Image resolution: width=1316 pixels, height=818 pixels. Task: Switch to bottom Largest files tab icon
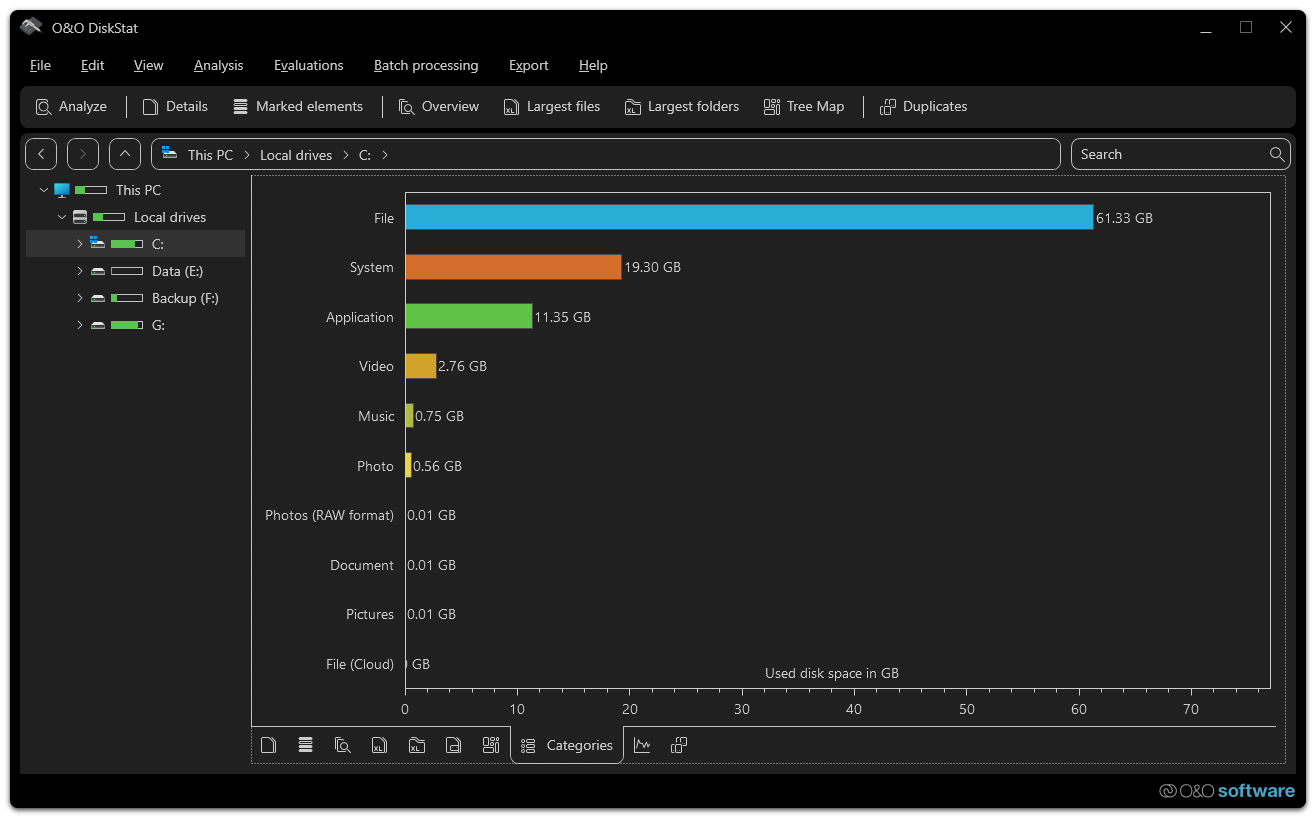tap(379, 745)
